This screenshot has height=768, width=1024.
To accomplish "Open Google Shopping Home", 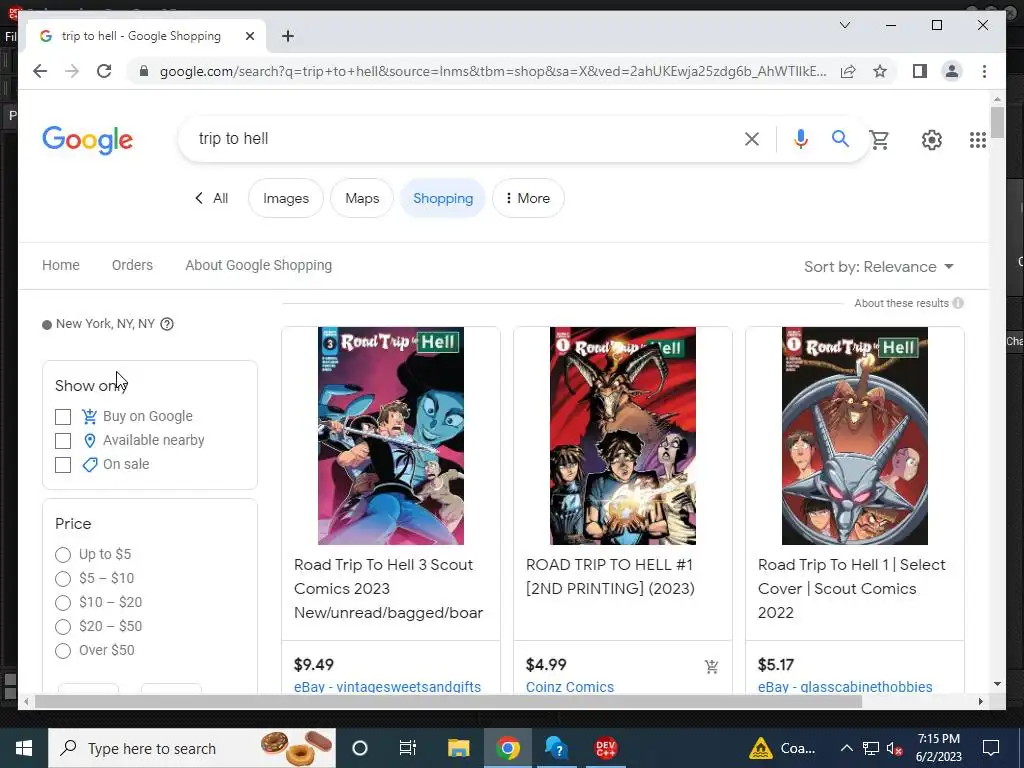I will click(61, 265).
